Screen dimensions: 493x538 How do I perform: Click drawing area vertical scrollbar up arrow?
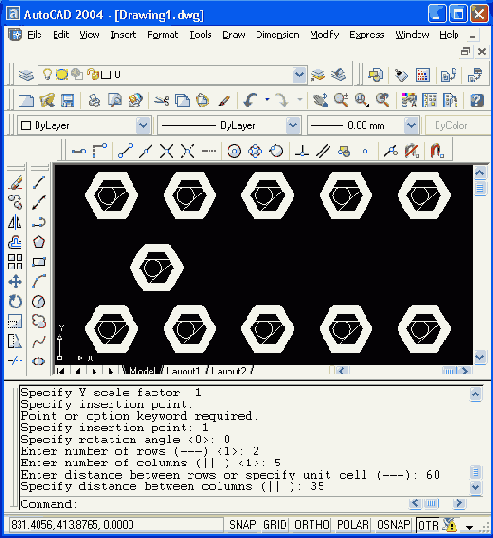point(480,172)
